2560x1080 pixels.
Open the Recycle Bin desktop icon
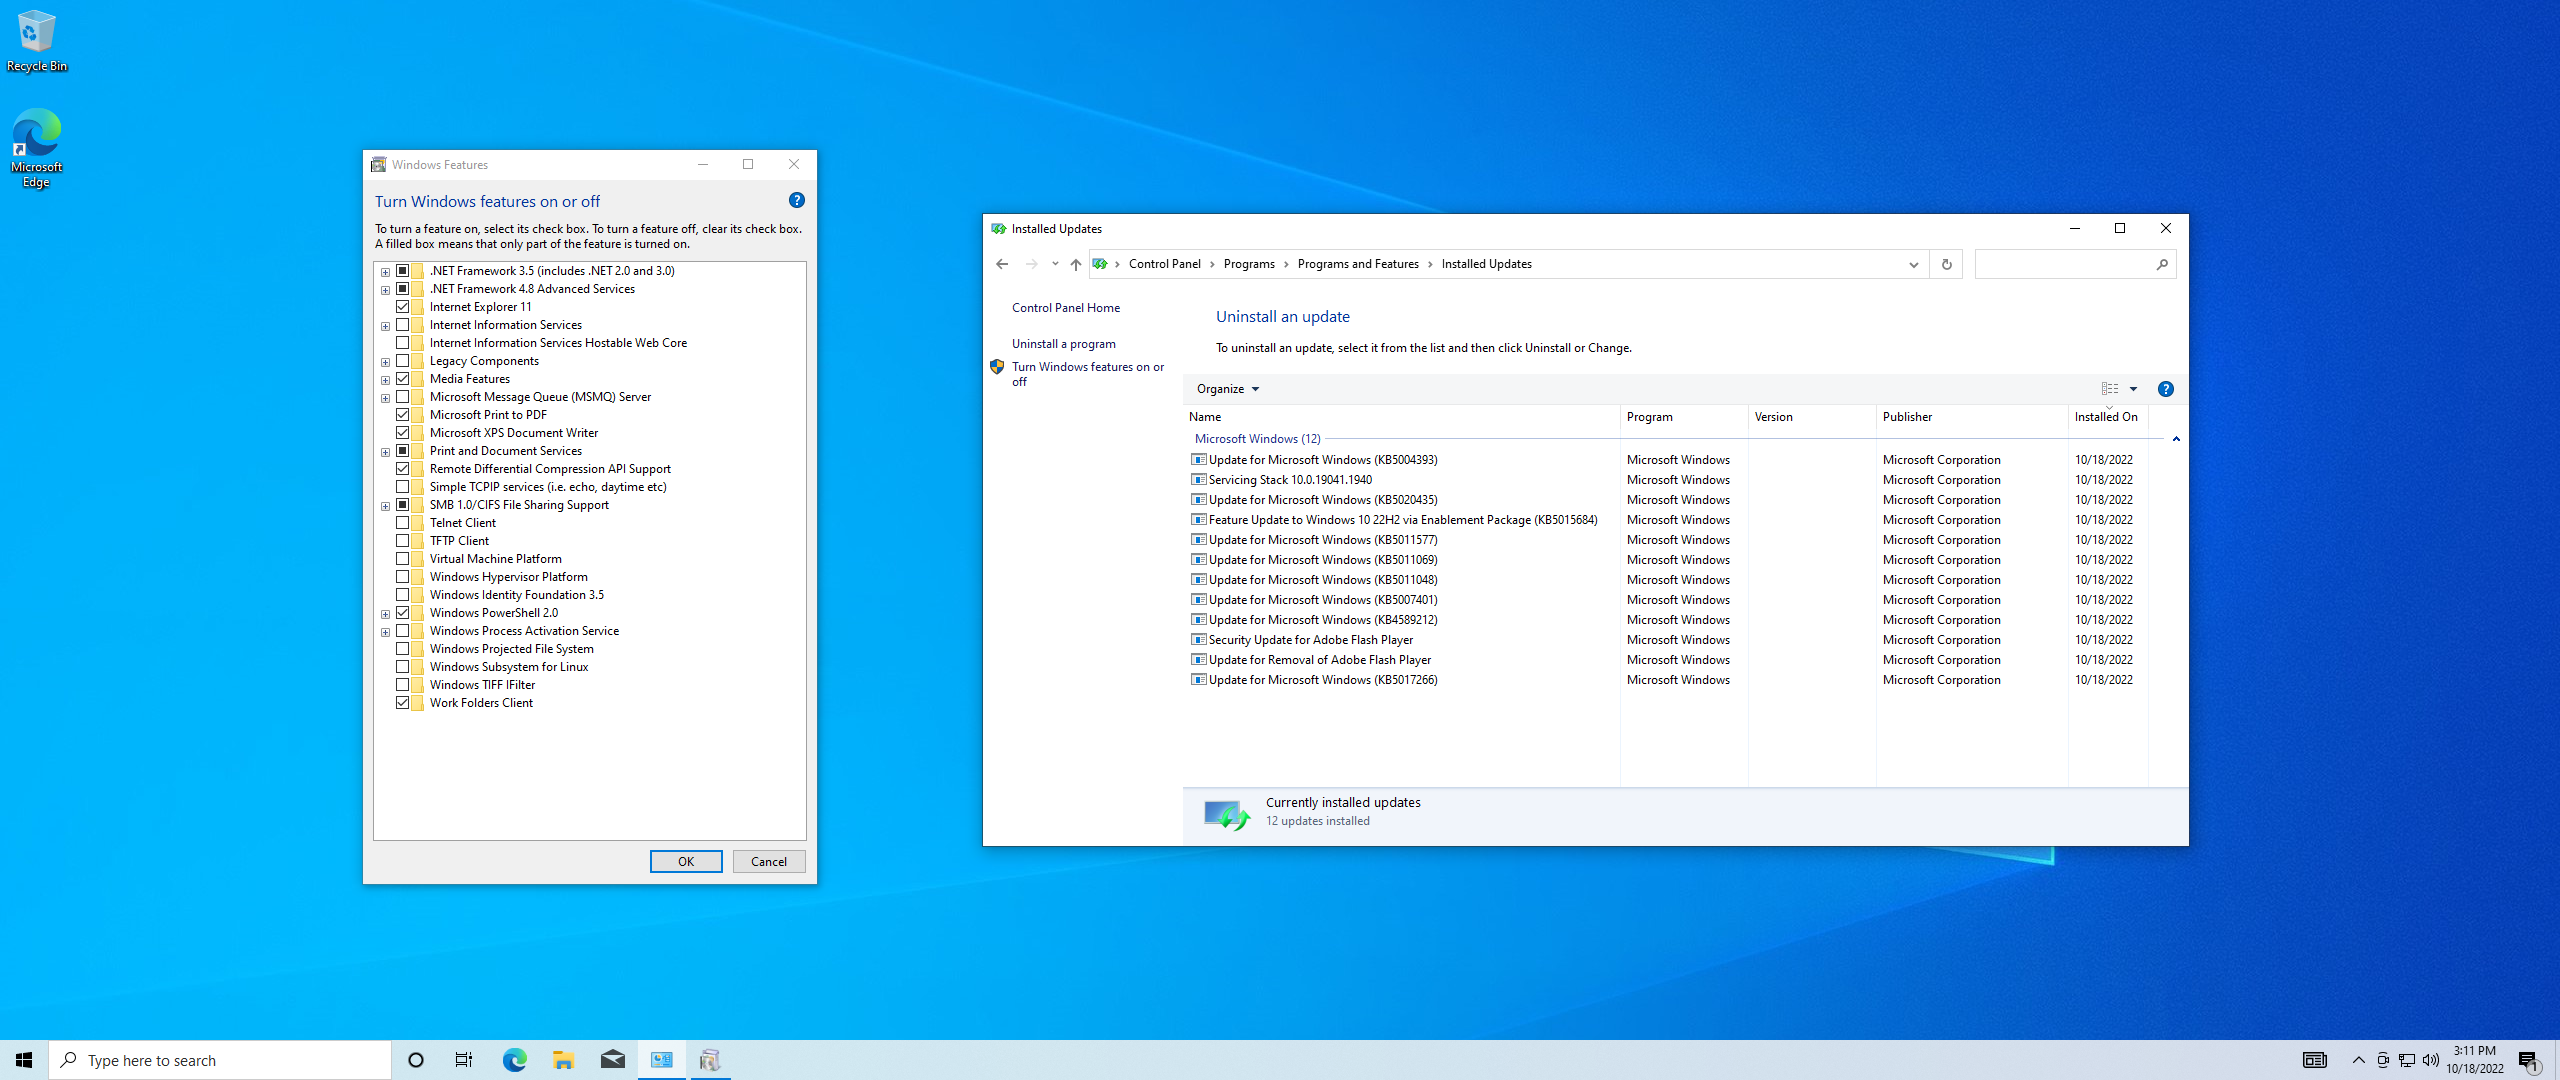click(36, 40)
